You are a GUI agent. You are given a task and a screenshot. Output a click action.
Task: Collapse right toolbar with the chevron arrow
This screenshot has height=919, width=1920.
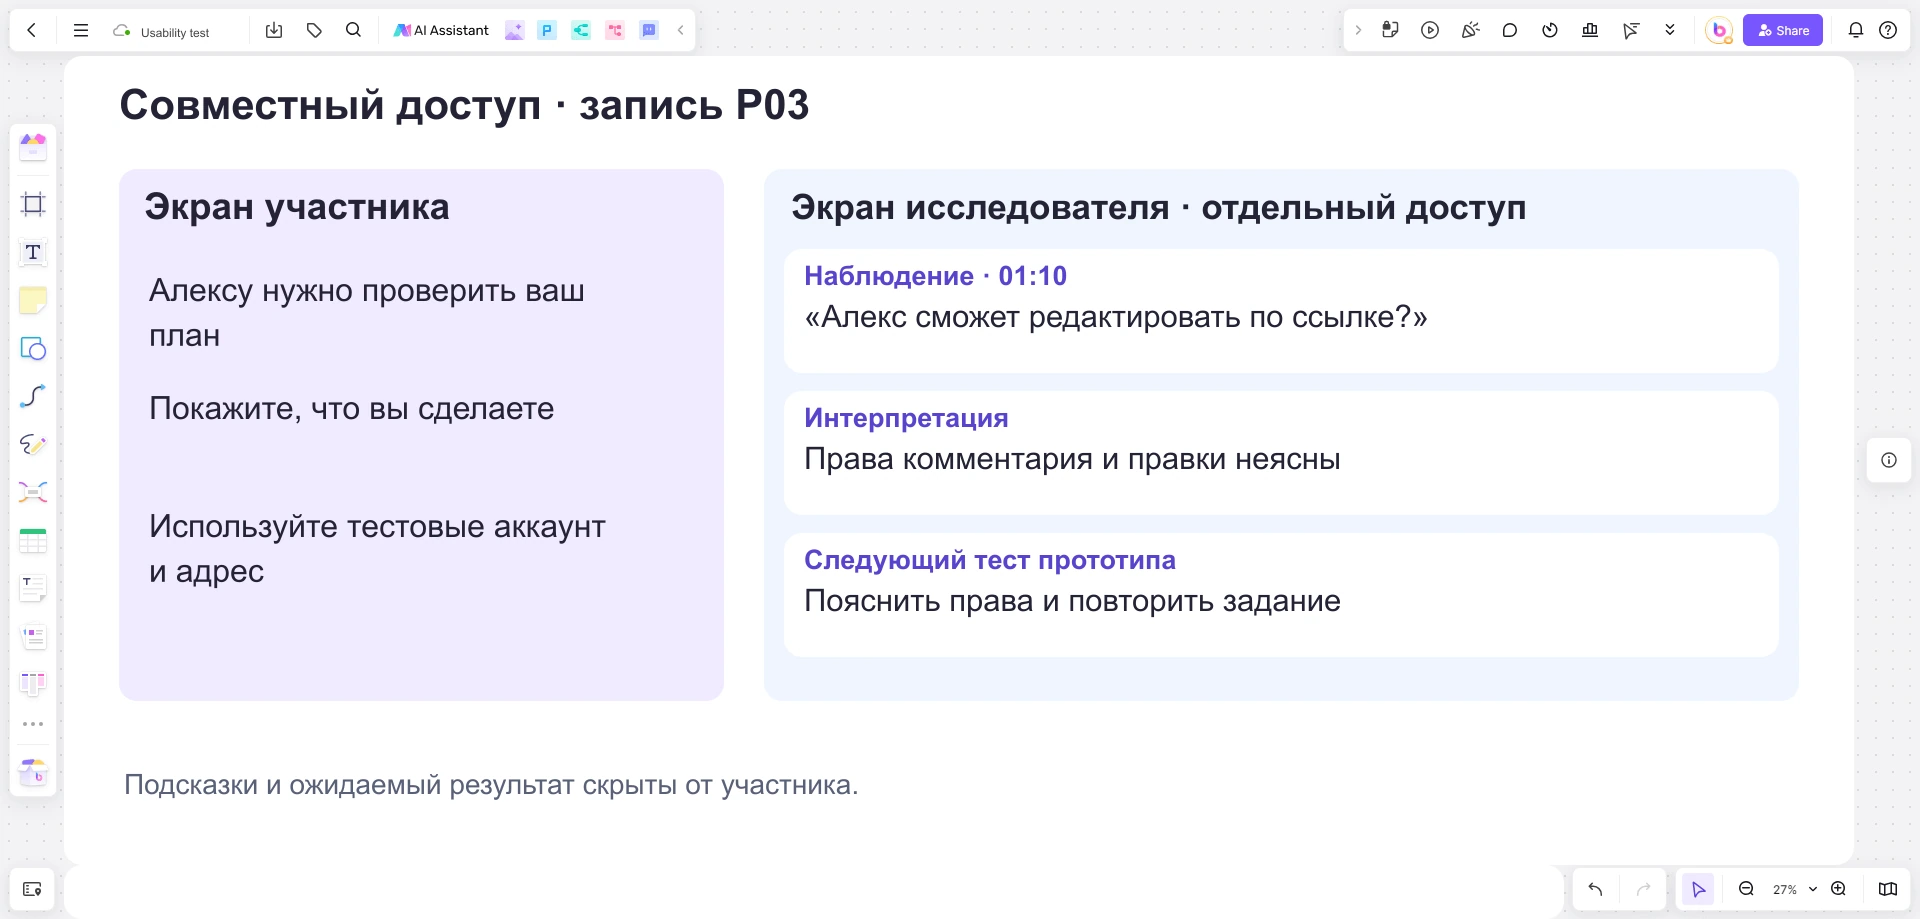tap(1358, 30)
